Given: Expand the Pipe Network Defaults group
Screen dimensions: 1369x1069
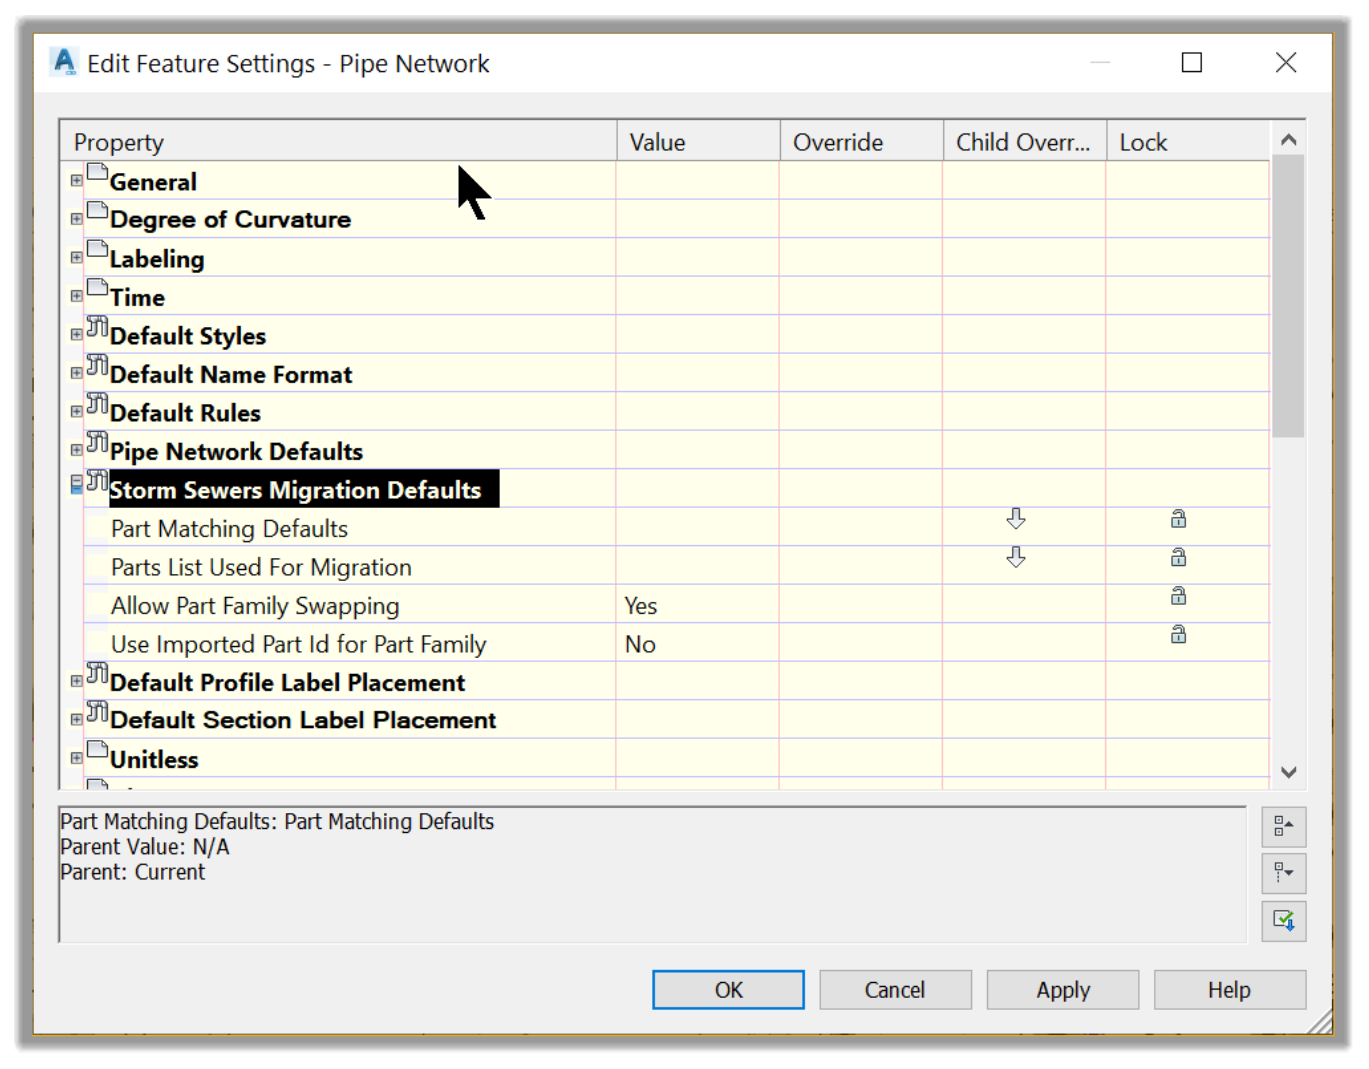Looking at the screenshot, I should coord(77,450).
